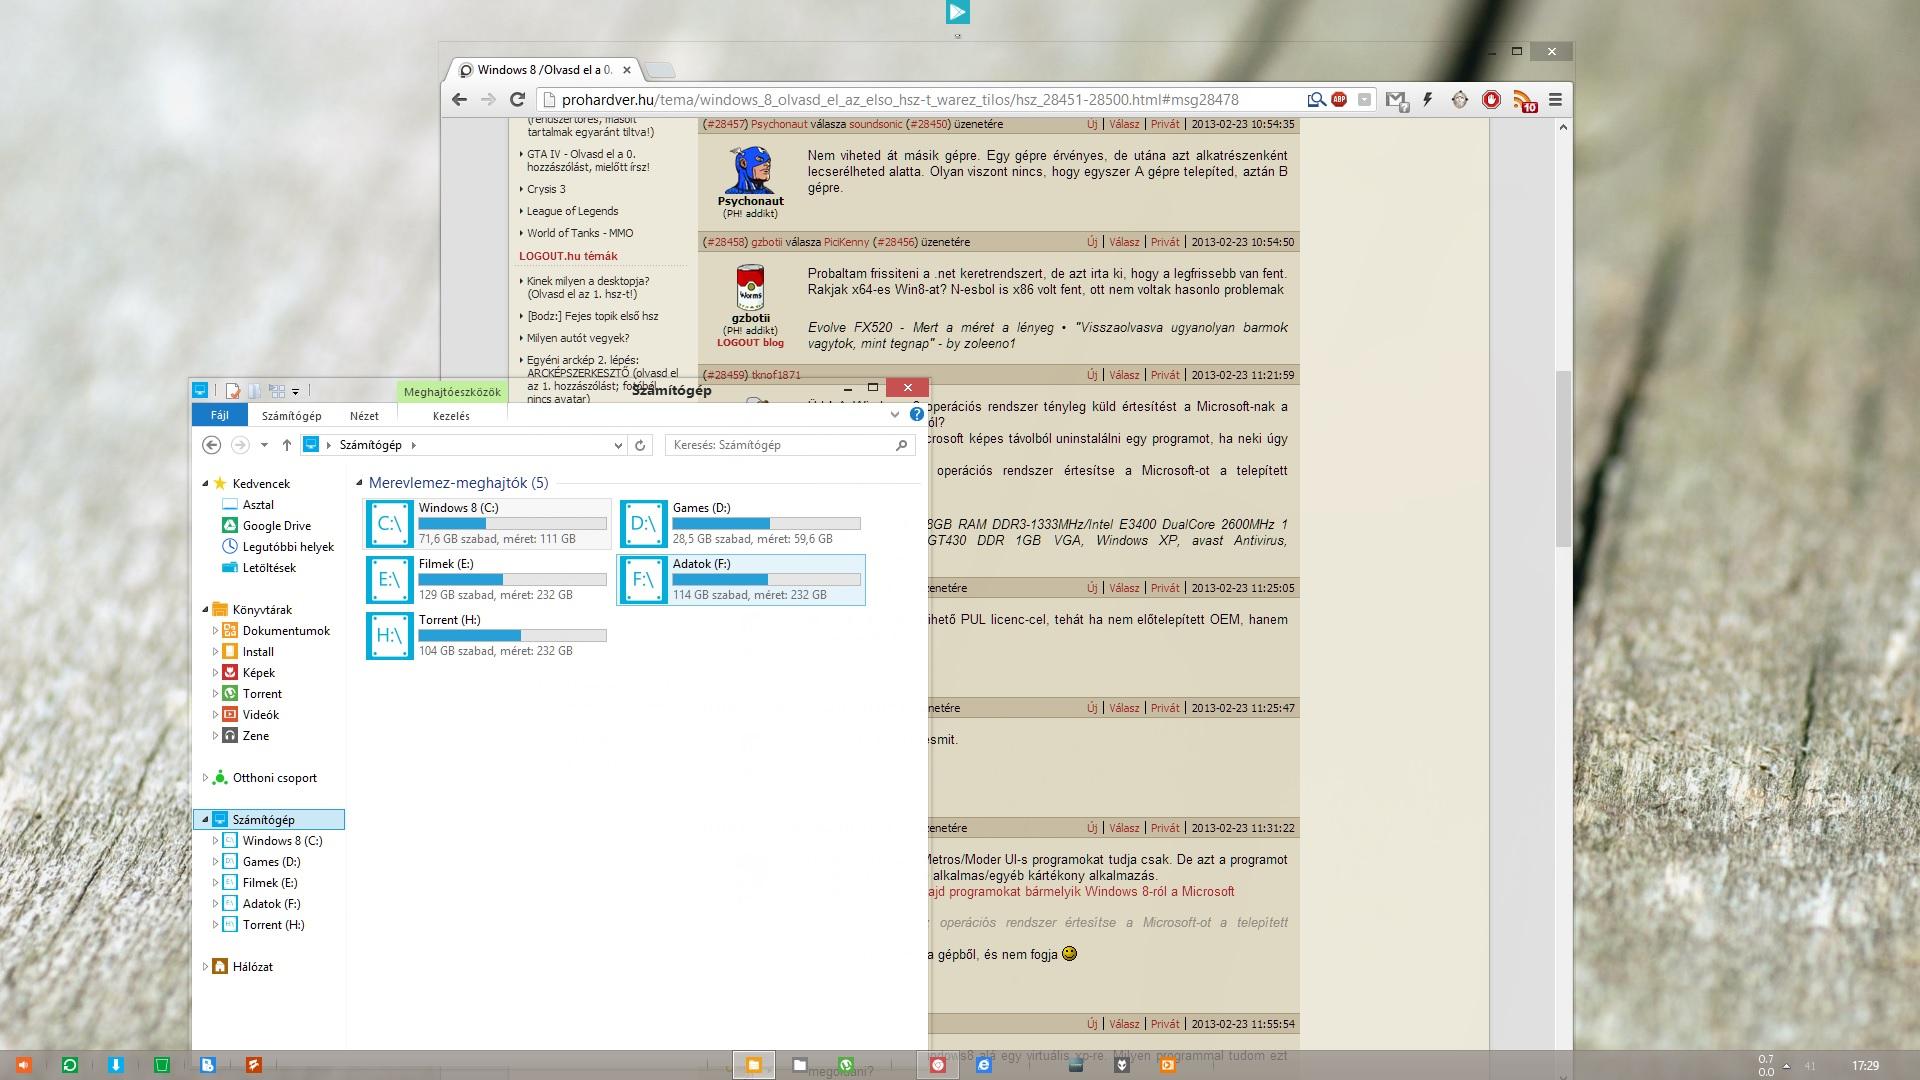Open the RSS feed extension with badge 10
The image size is (1920, 1080).
pos(1524,100)
